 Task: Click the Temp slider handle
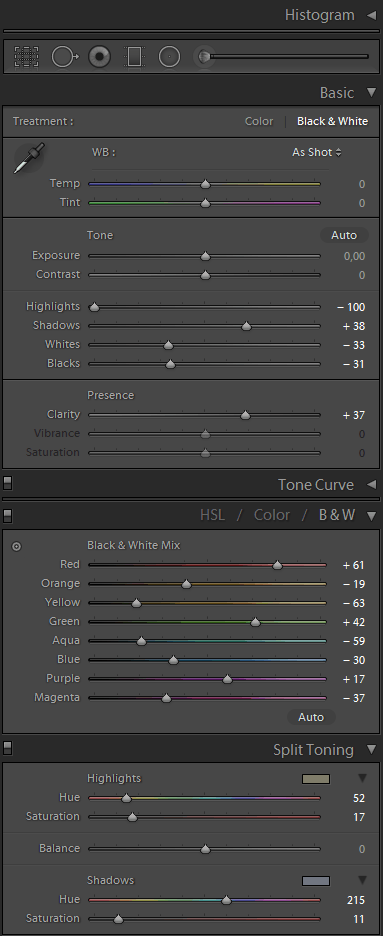[x=205, y=184]
